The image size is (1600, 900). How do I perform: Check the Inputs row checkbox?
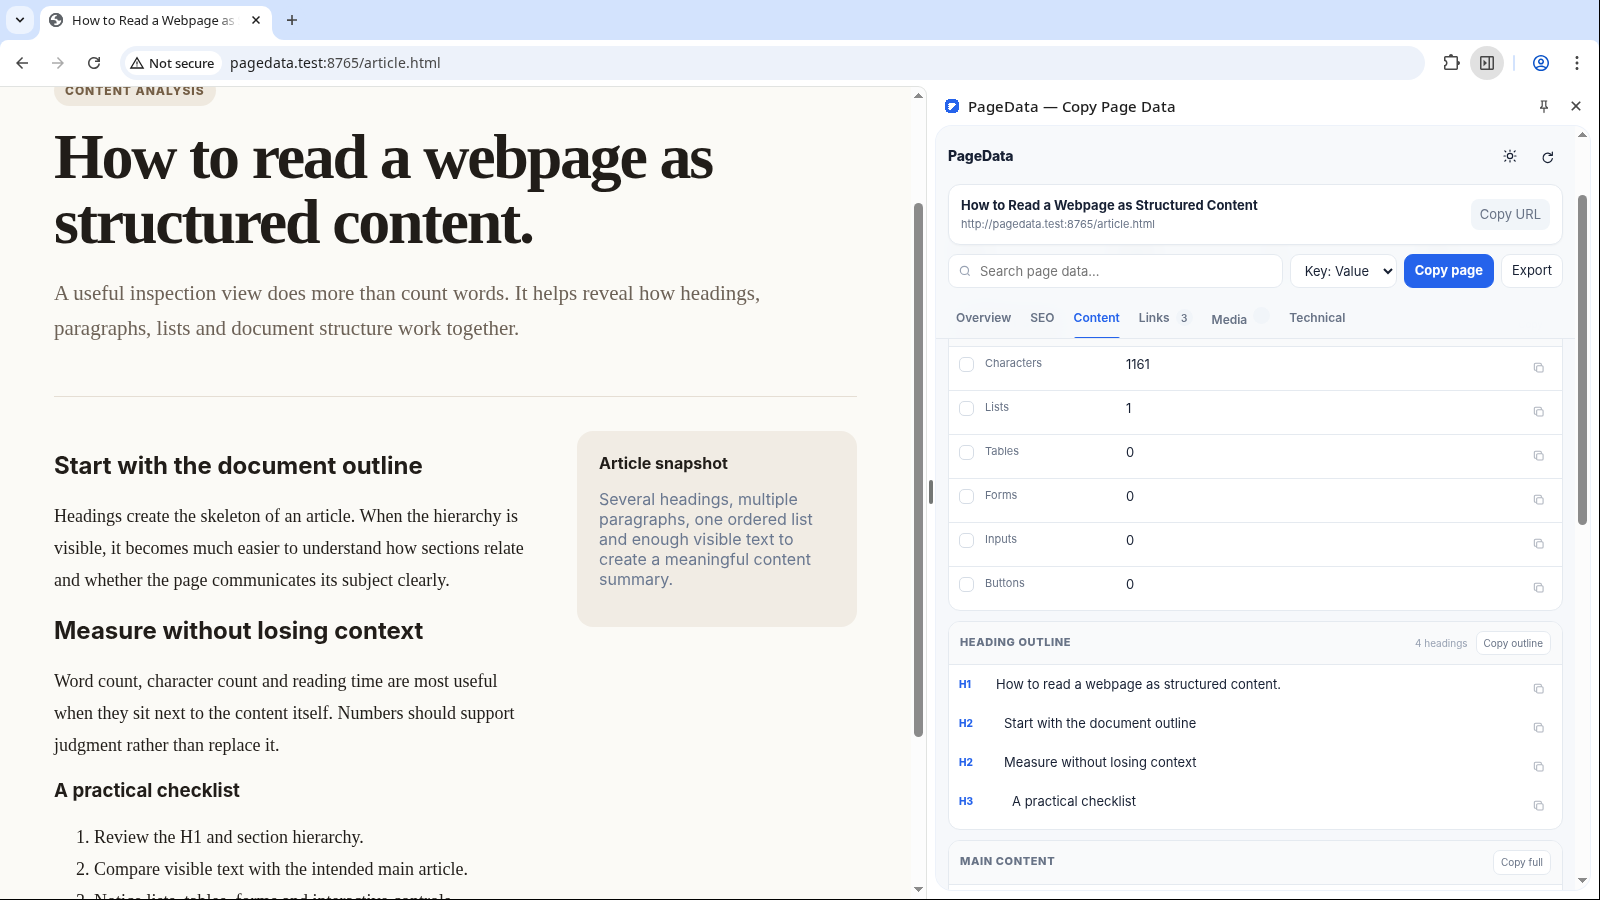966,540
